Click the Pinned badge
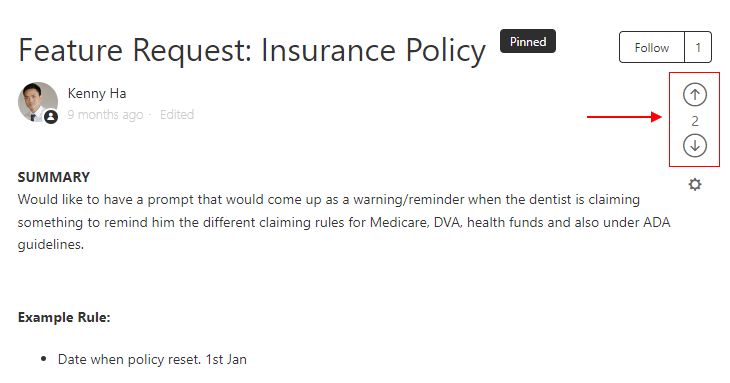This screenshot has width=730, height=383. [x=527, y=41]
